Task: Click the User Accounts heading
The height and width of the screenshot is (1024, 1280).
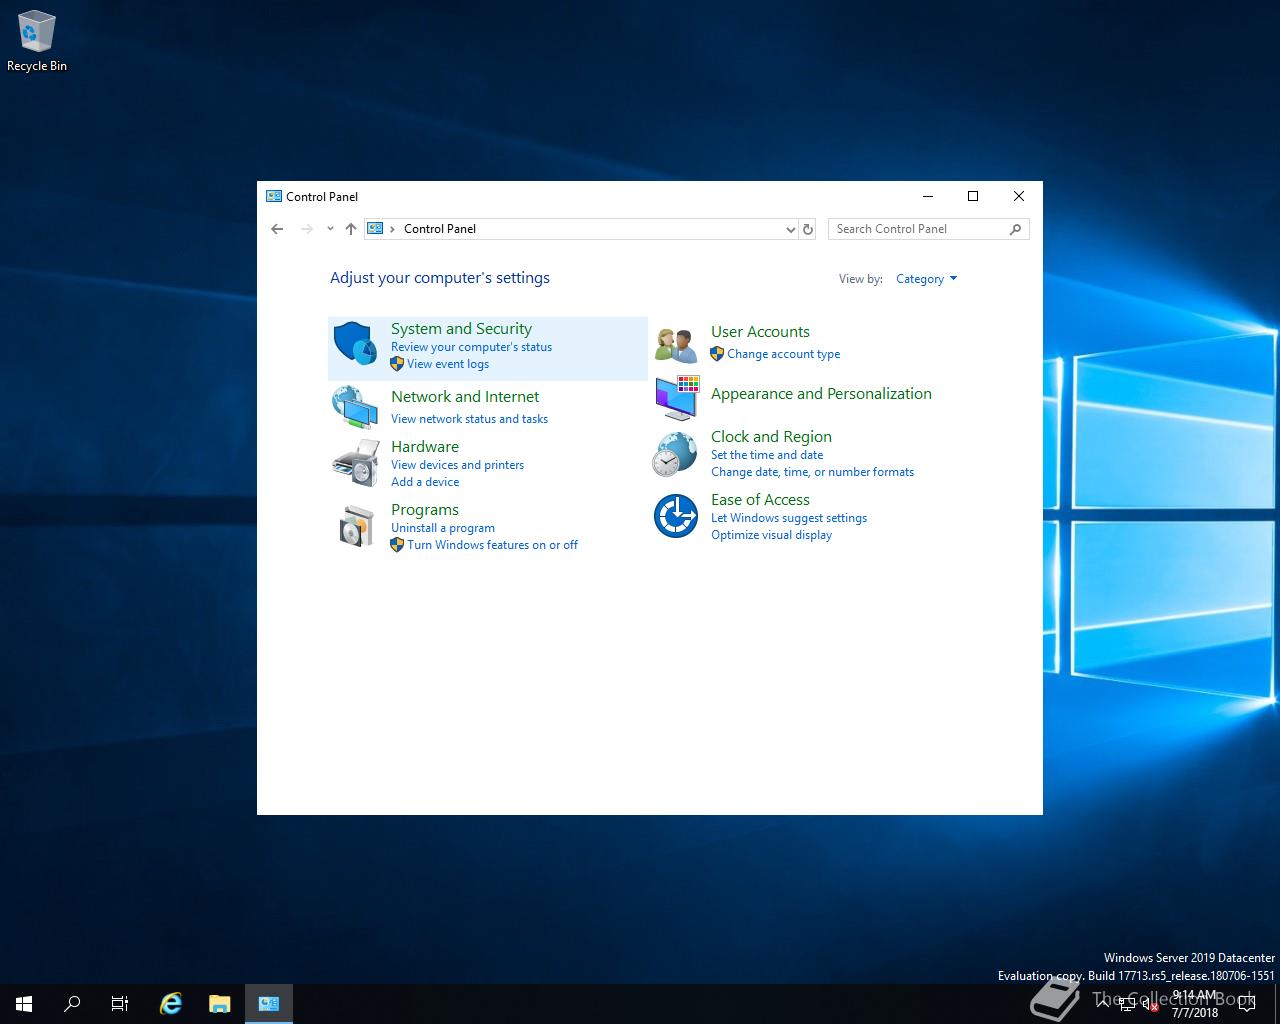Action: tap(760, 332)
